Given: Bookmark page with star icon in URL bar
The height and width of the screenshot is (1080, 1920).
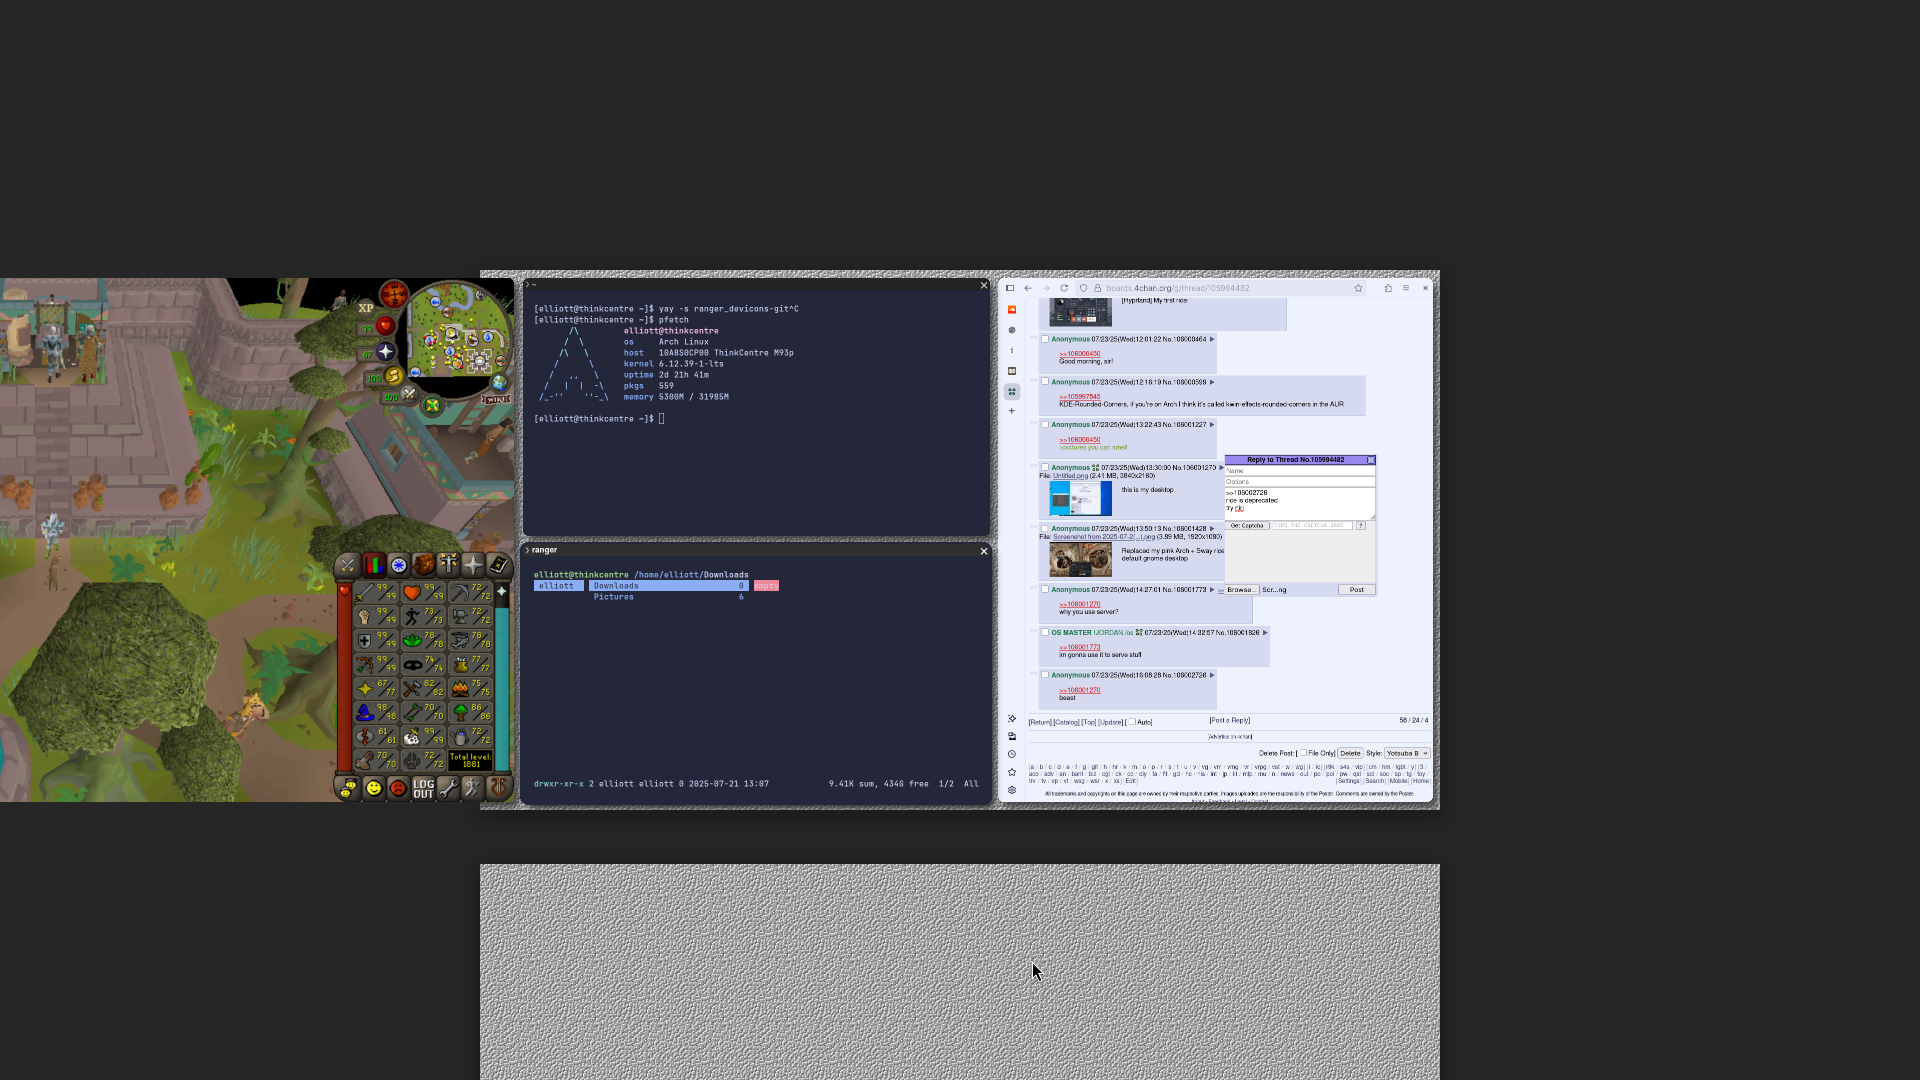Looking at the screenshot, I should 1358,288.
